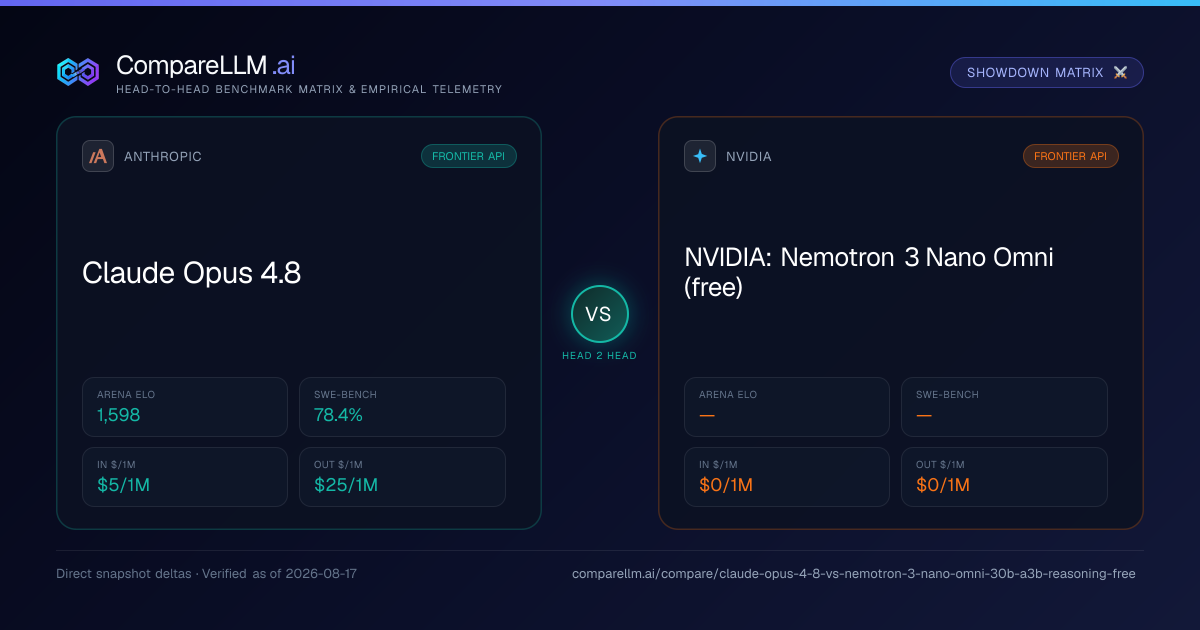
Task: Select Nemotron's OUT $0/1M price card
Action: pyautogui.click(x=1004, y=477)
